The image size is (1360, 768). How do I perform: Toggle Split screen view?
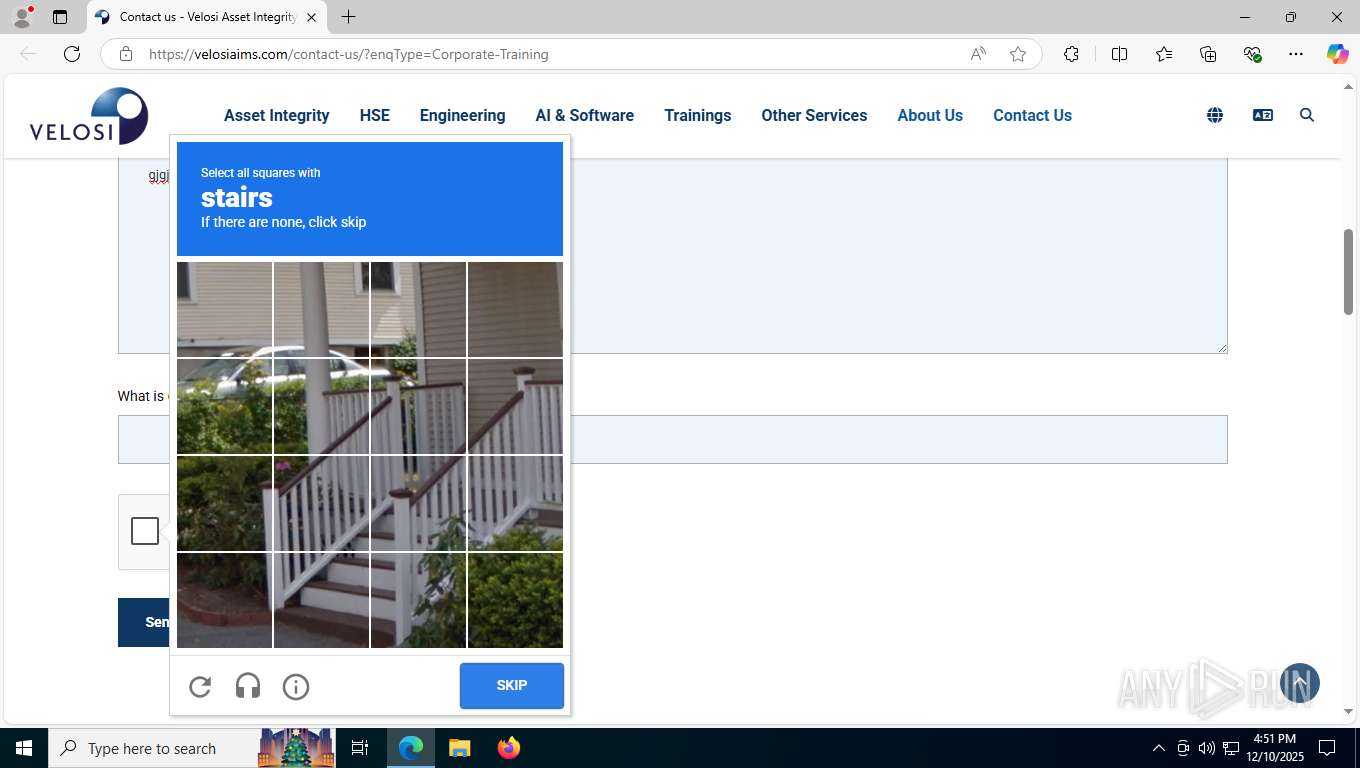[1119, 54]
